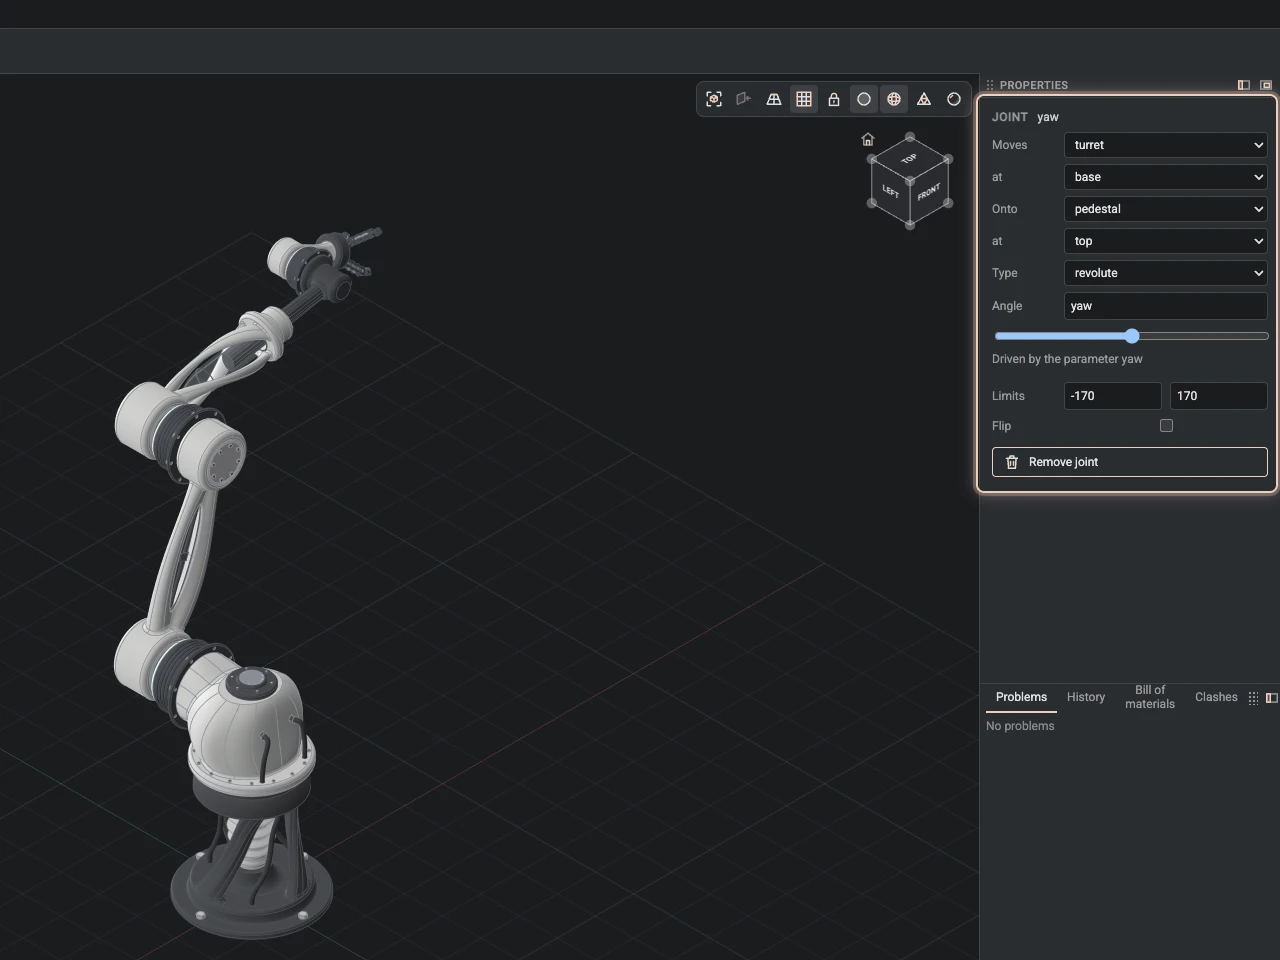This screenshot has height=960, width=1280.
Task: Click the Remove joint button
Action: (x=1130, y=462)
